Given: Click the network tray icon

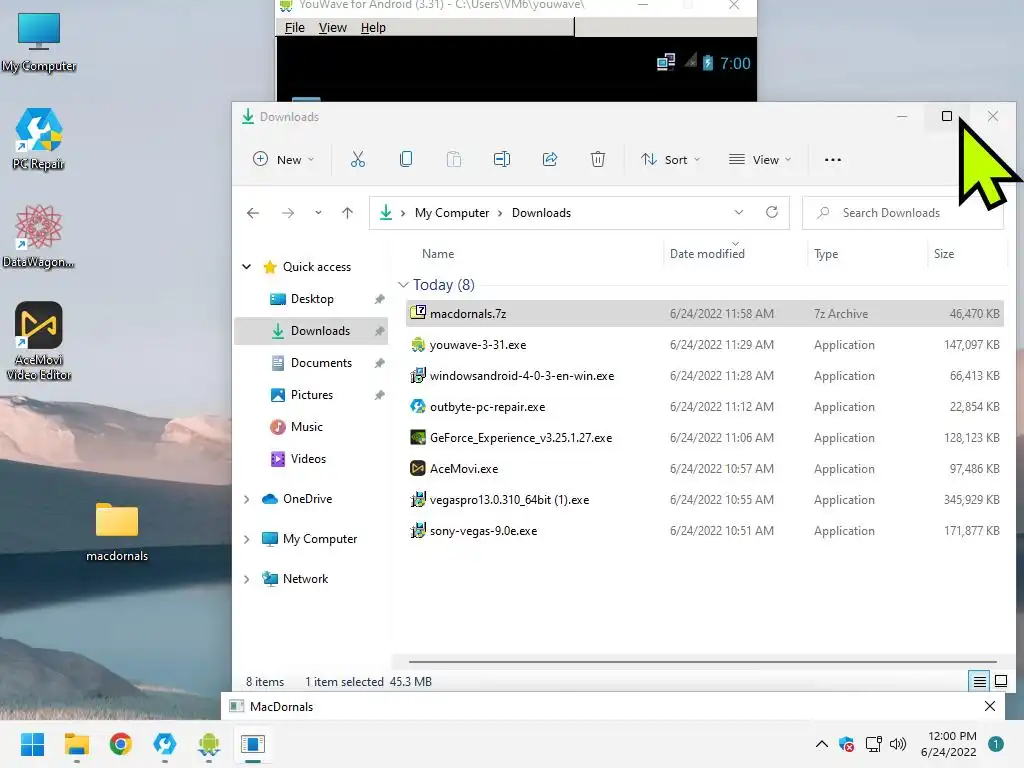Looking at the screenshot, I should [x=873, y=744].
